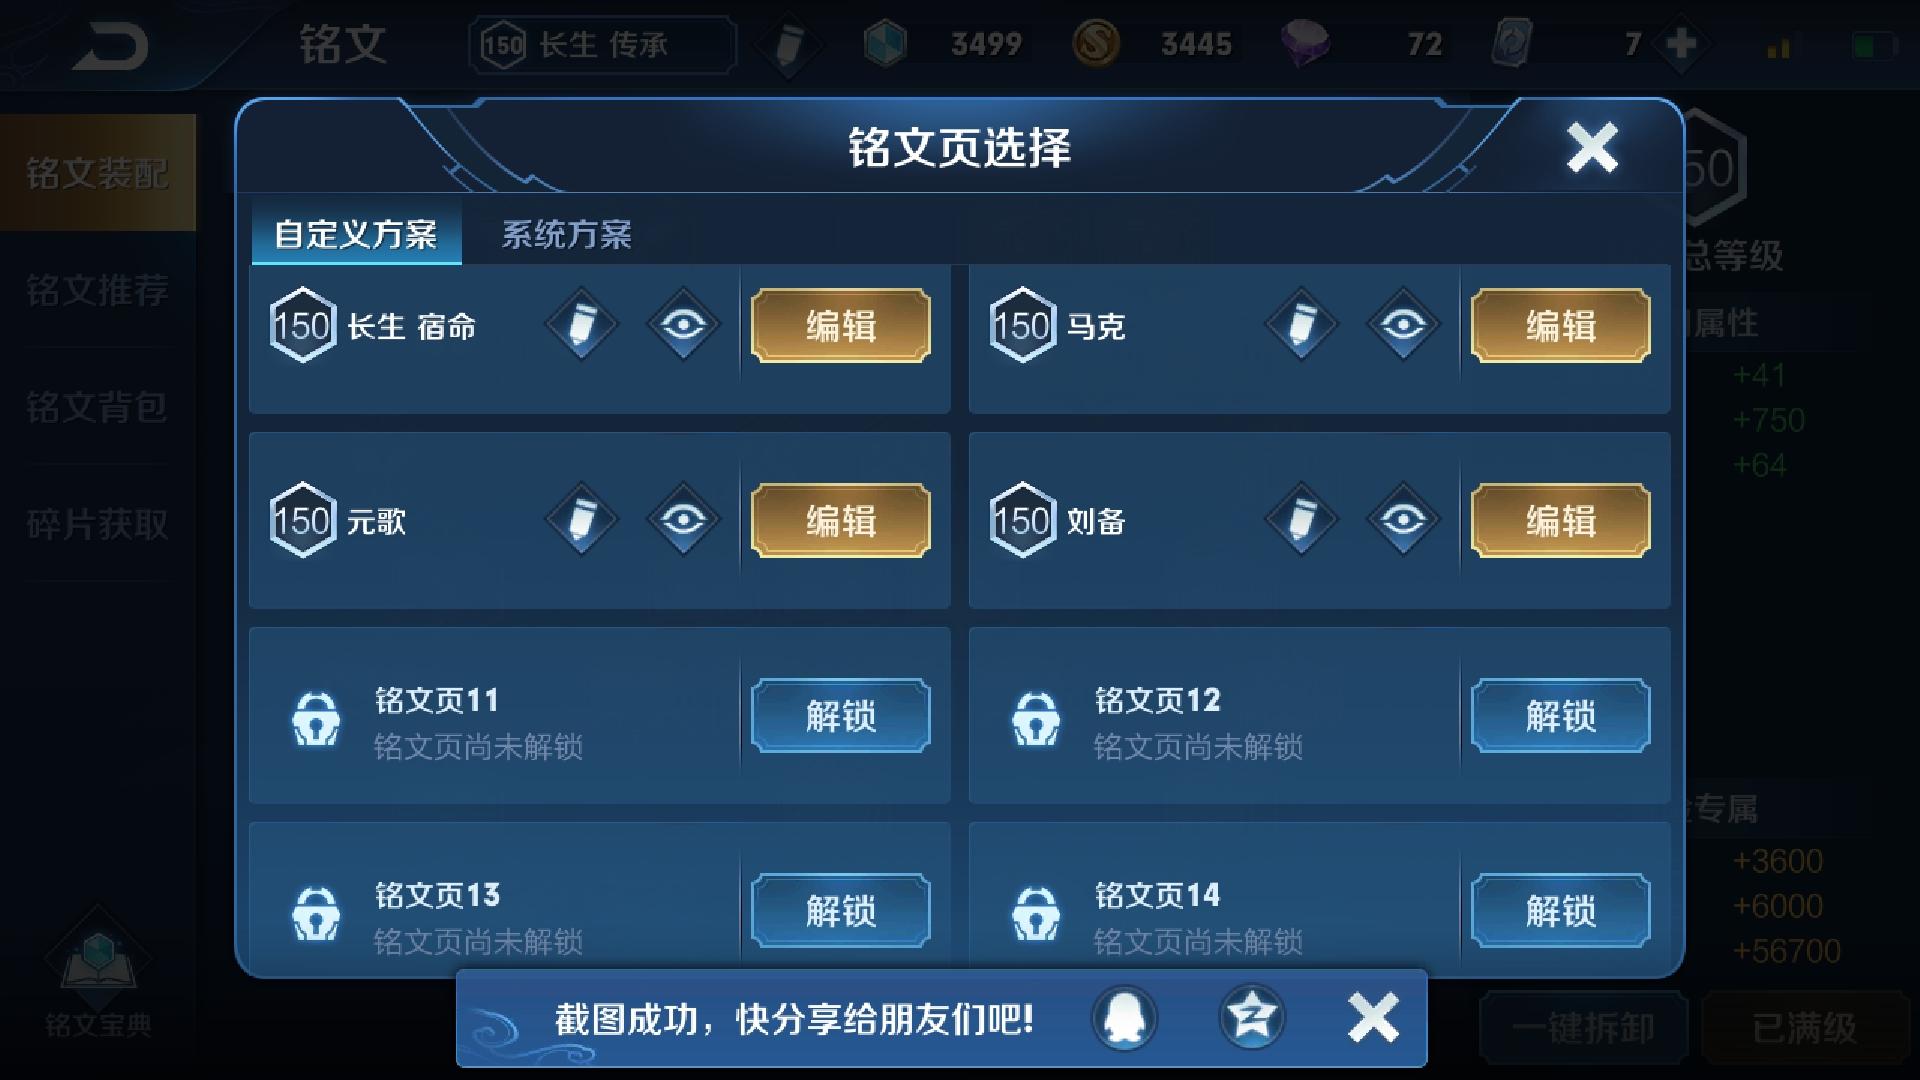Viewport: 1920px width, 1080px height.
Task: Click the pencil icon beside 元歌
Action: 581,520
